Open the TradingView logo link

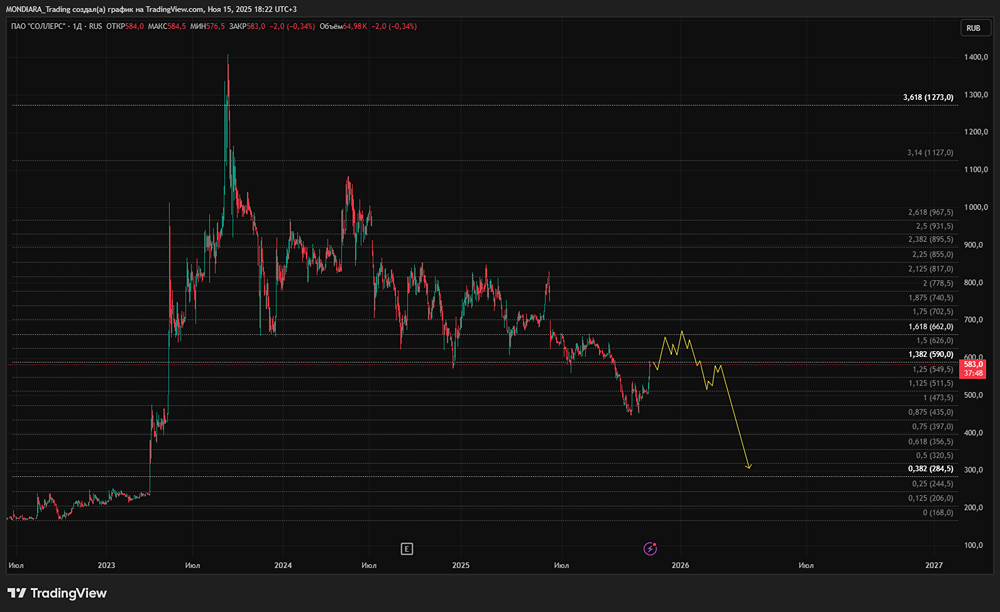point(57,593)
